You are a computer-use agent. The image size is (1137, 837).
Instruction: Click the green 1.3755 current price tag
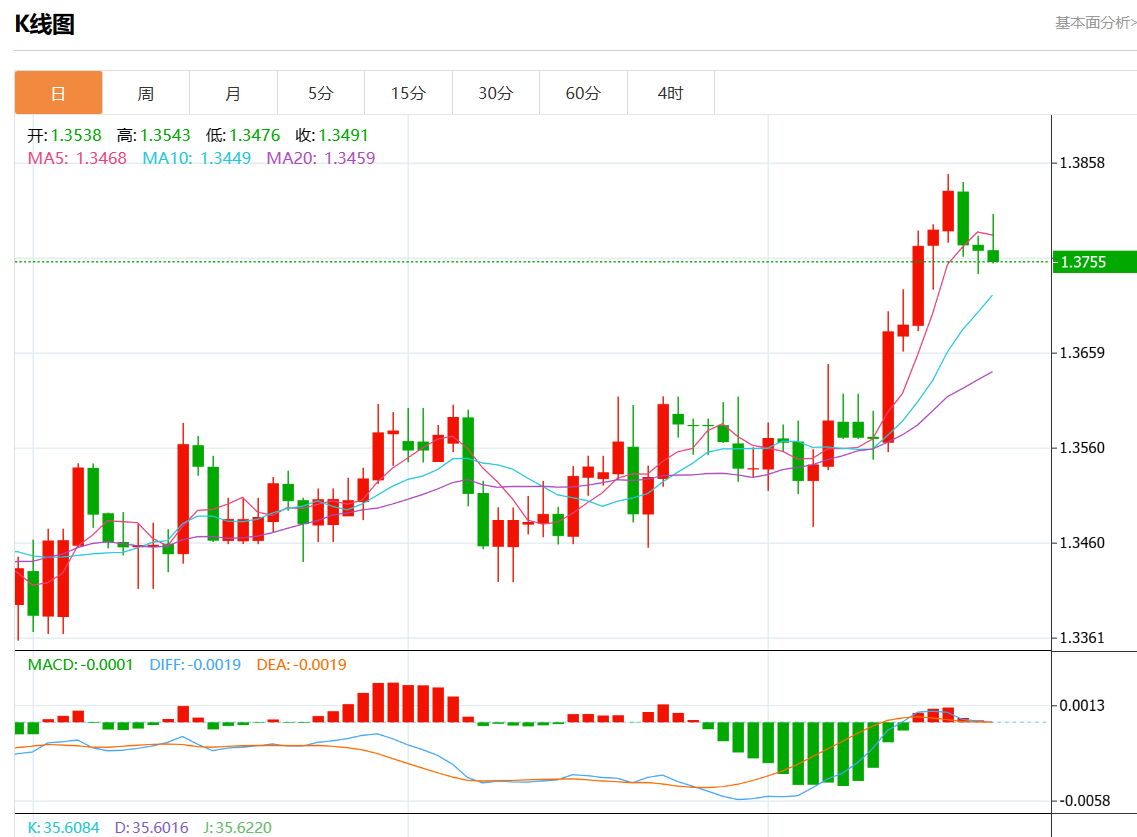[1096, 262]
